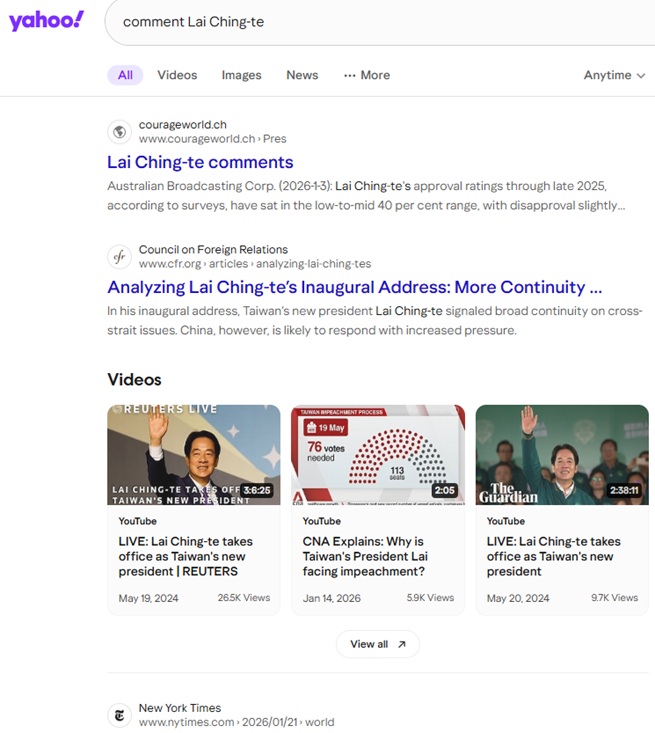655x733 pixels.
Task: Click the New York Times favicon
Action: [x=119, y=715]
